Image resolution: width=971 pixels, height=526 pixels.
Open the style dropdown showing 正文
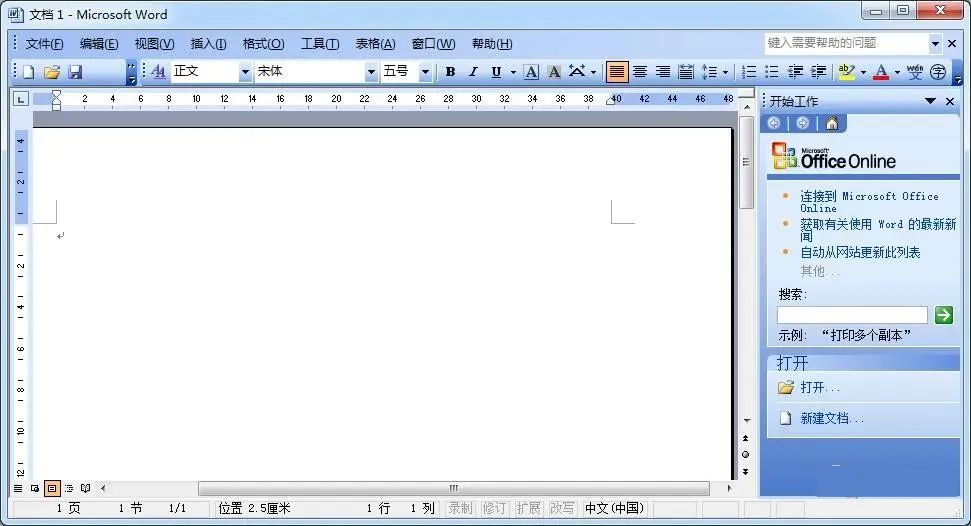pyautogui.click(x=245, y=72)
